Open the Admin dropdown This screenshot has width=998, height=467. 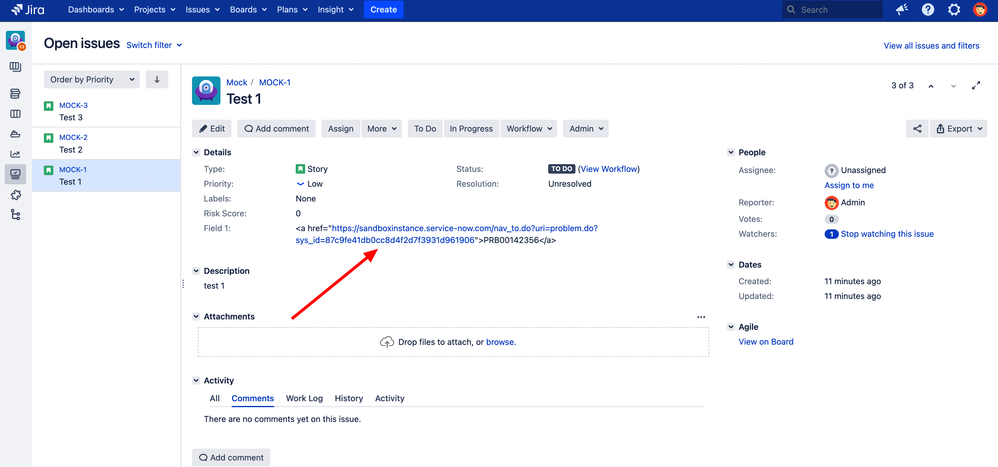tap(586, 129)
